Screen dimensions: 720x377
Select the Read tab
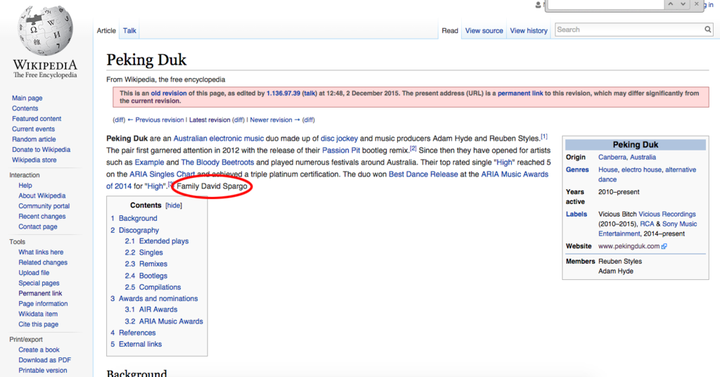click(x=450, y=31)
